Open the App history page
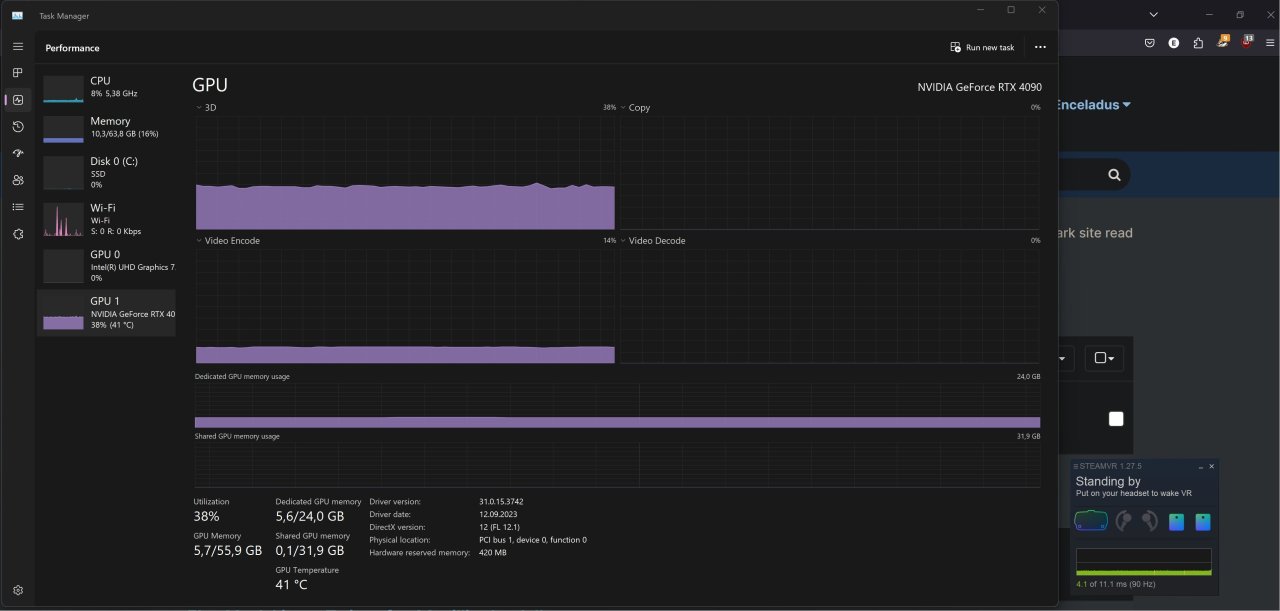 point(18,127)
